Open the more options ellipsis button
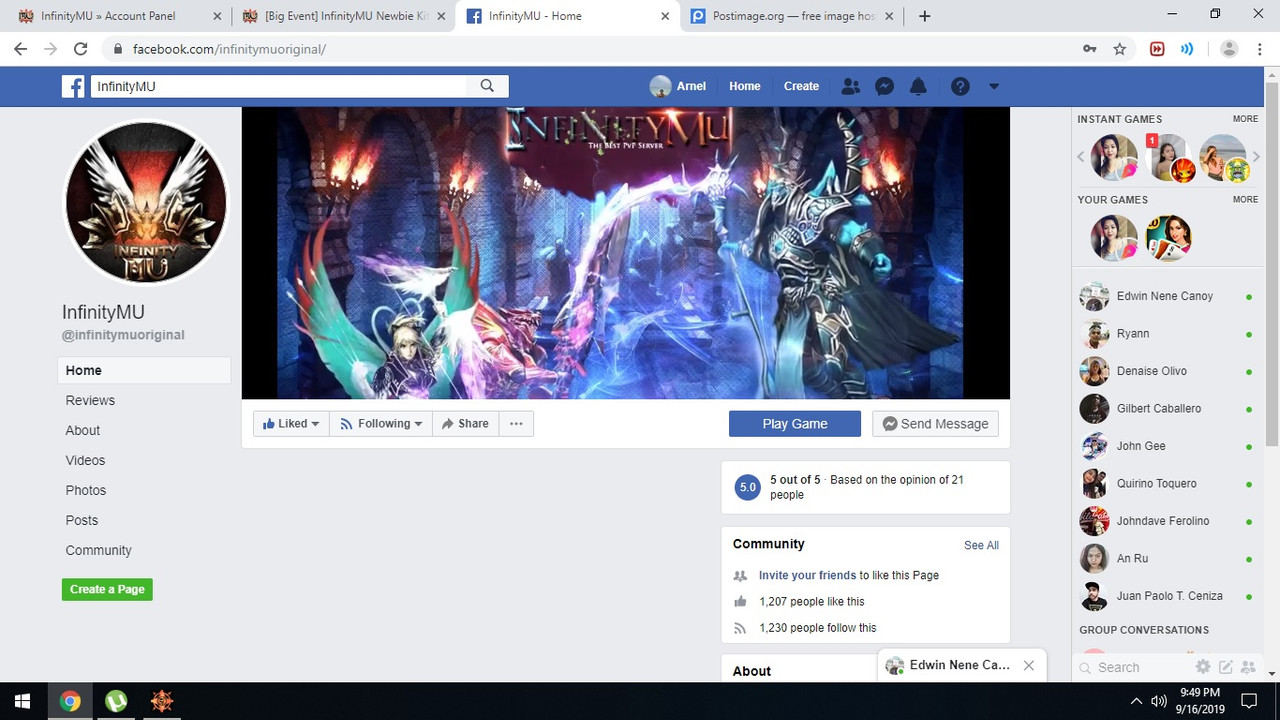 click(x=516, y=424)
